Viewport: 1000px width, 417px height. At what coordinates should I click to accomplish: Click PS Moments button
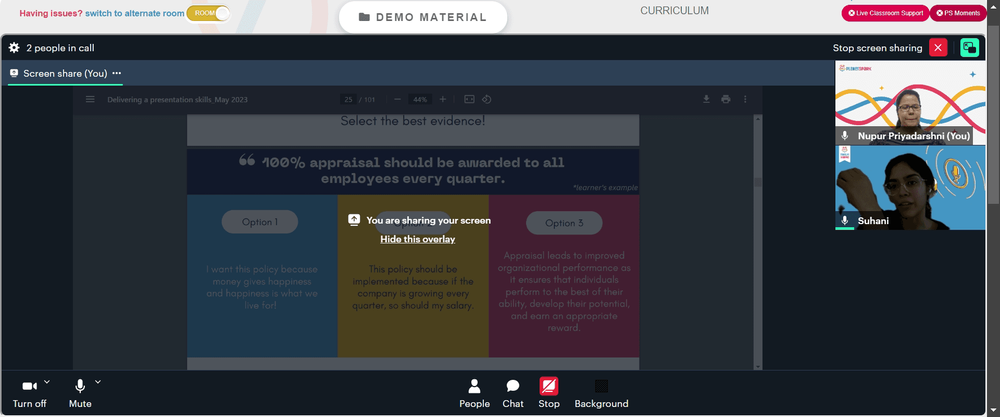coord(958,13)
